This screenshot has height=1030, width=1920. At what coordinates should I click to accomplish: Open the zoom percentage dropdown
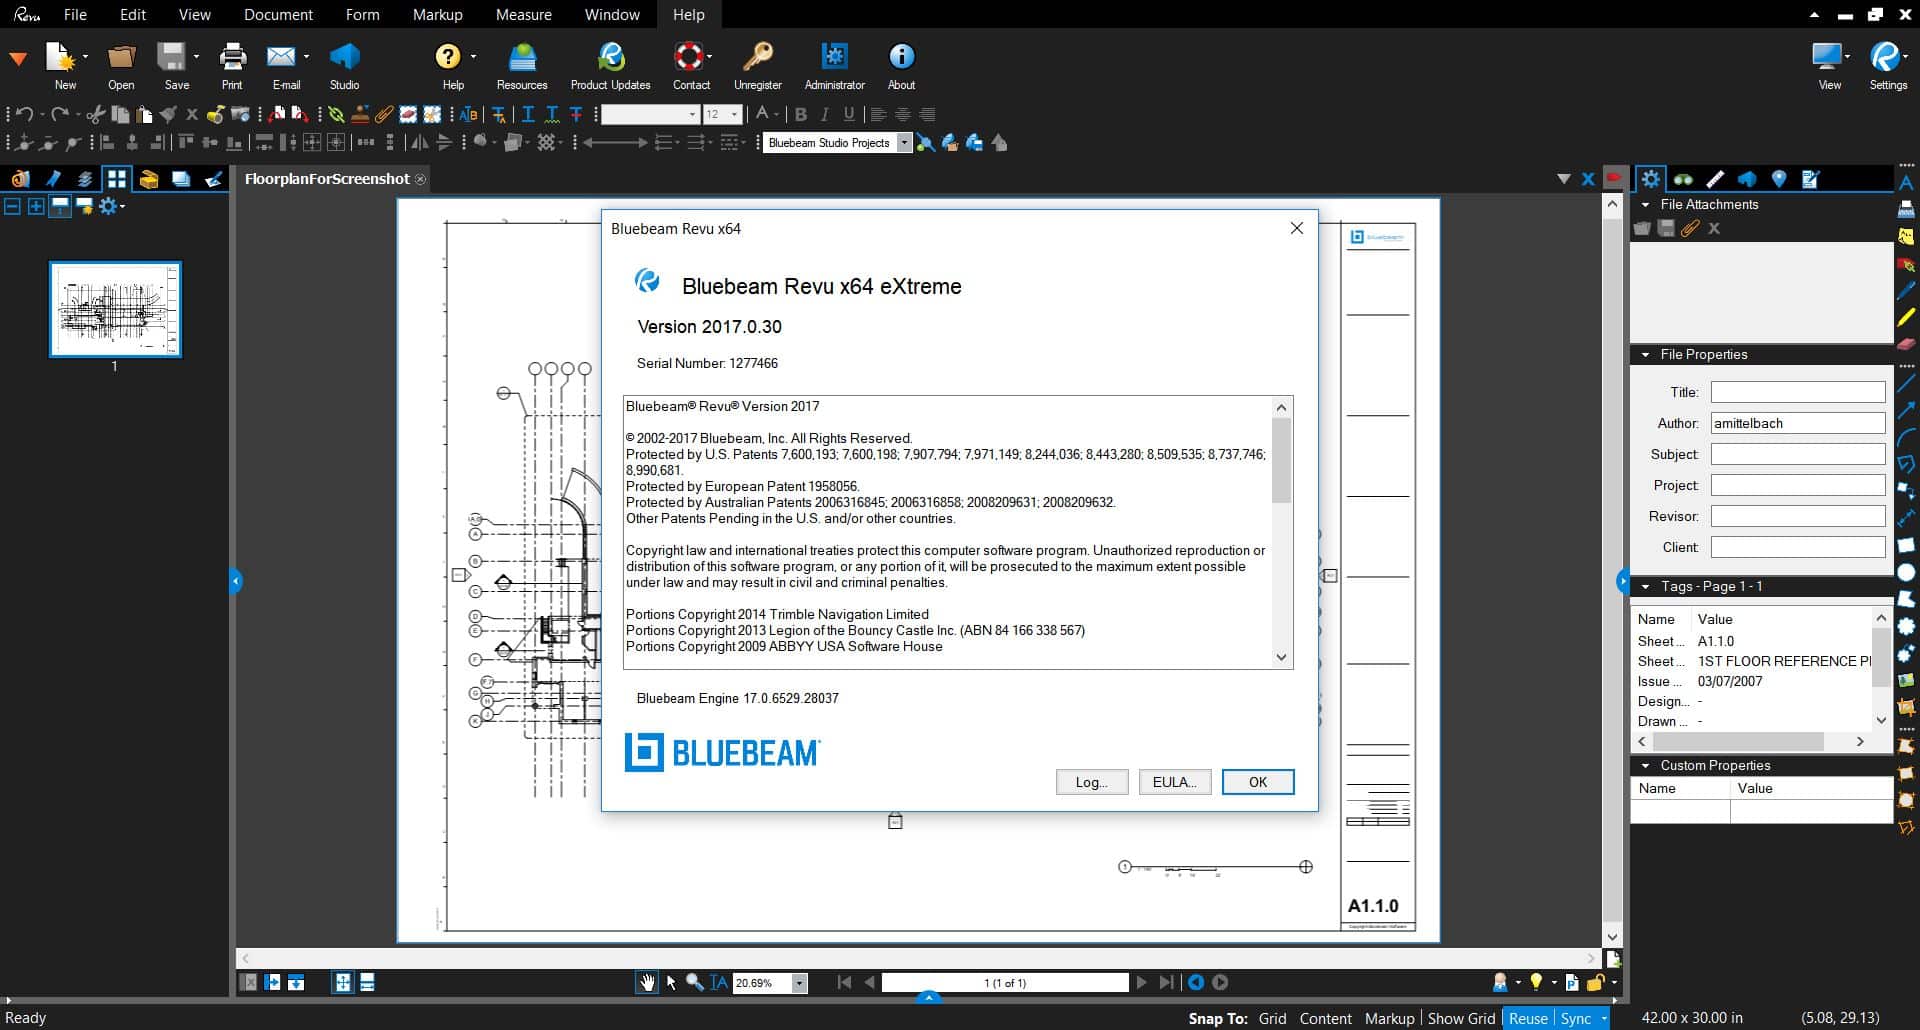click(x=798, y=983)
